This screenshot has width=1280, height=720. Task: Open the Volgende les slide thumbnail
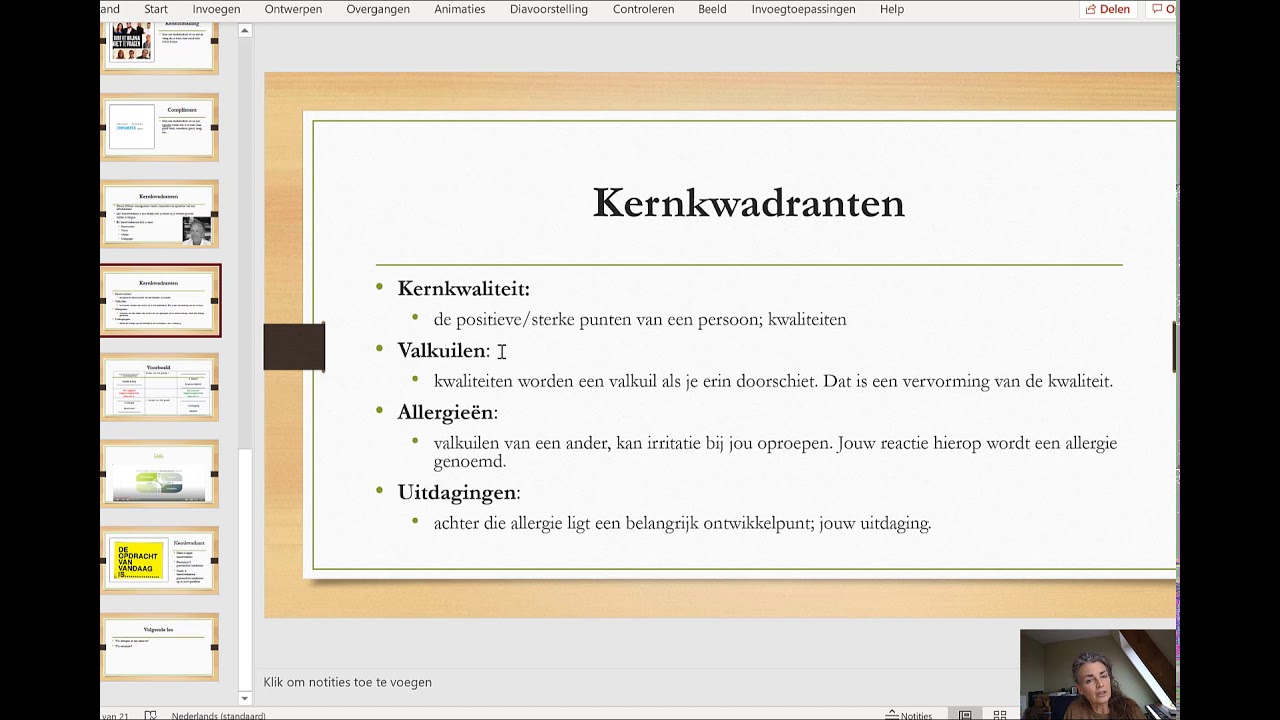160,647
